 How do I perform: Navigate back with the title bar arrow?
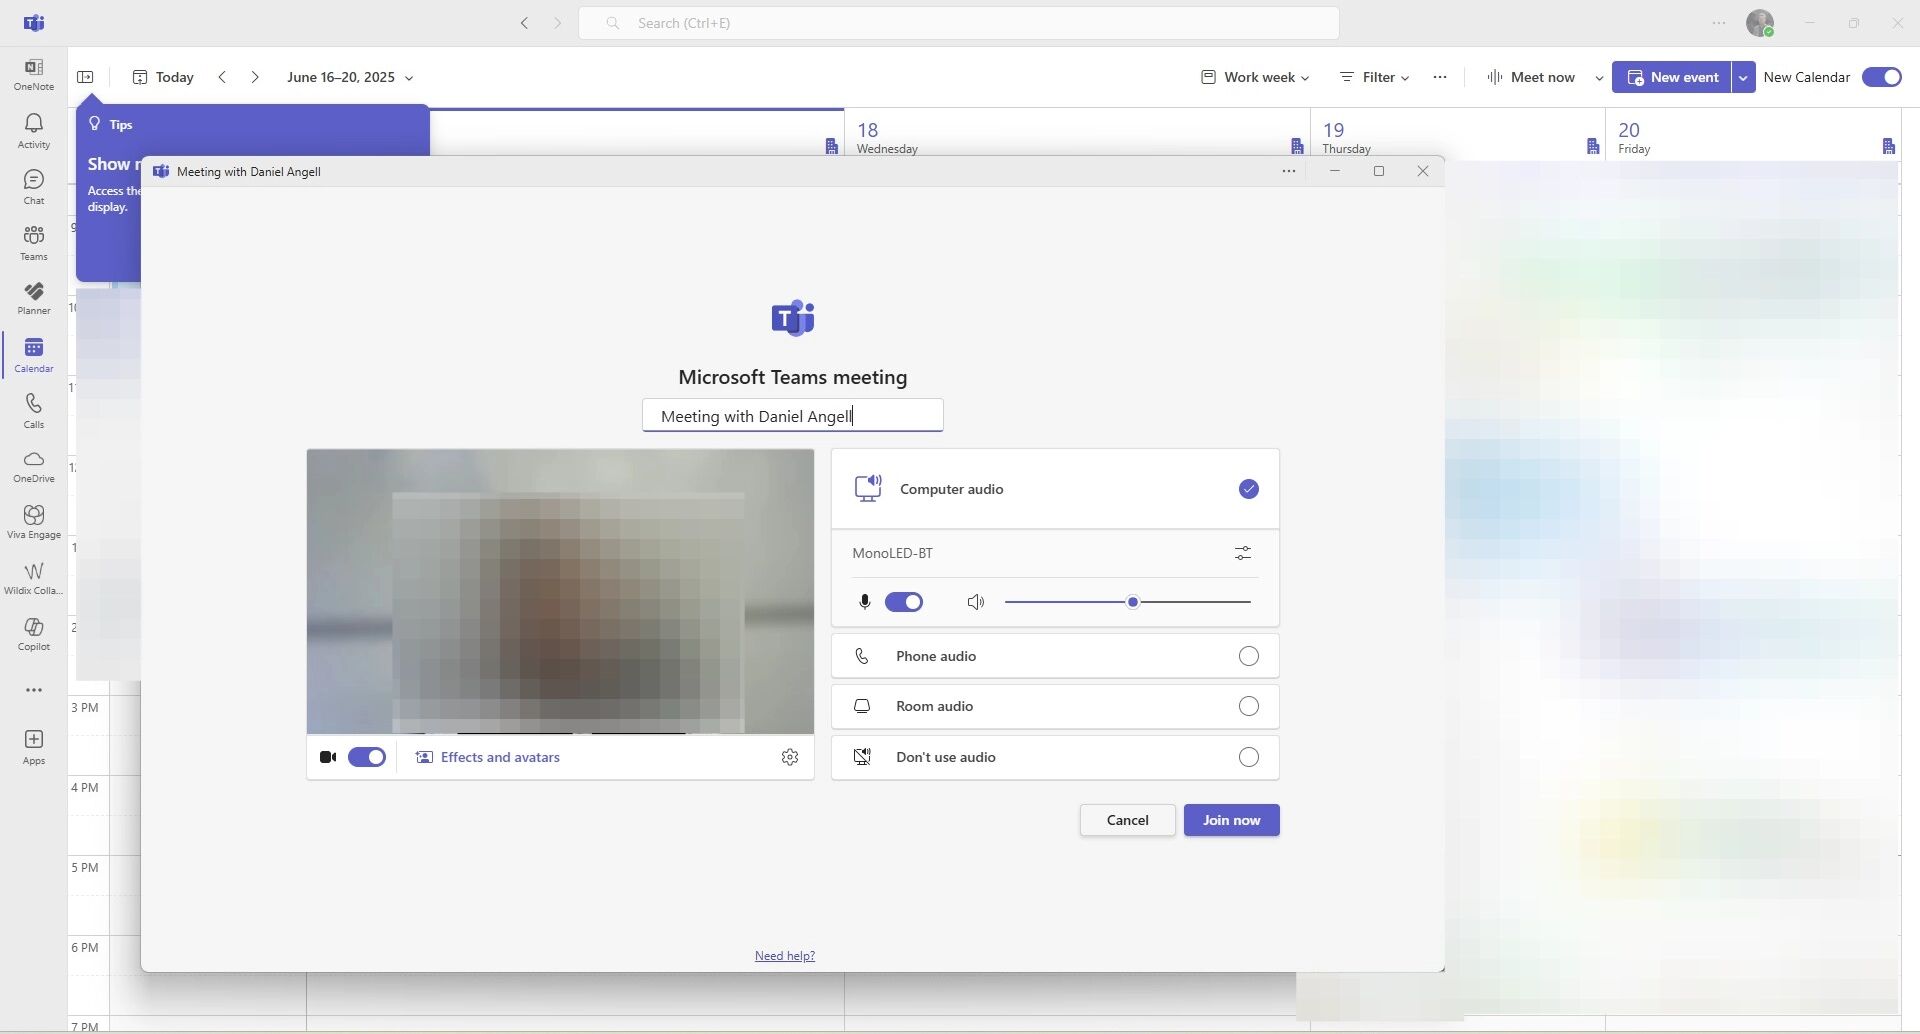(x=524, y=23)
